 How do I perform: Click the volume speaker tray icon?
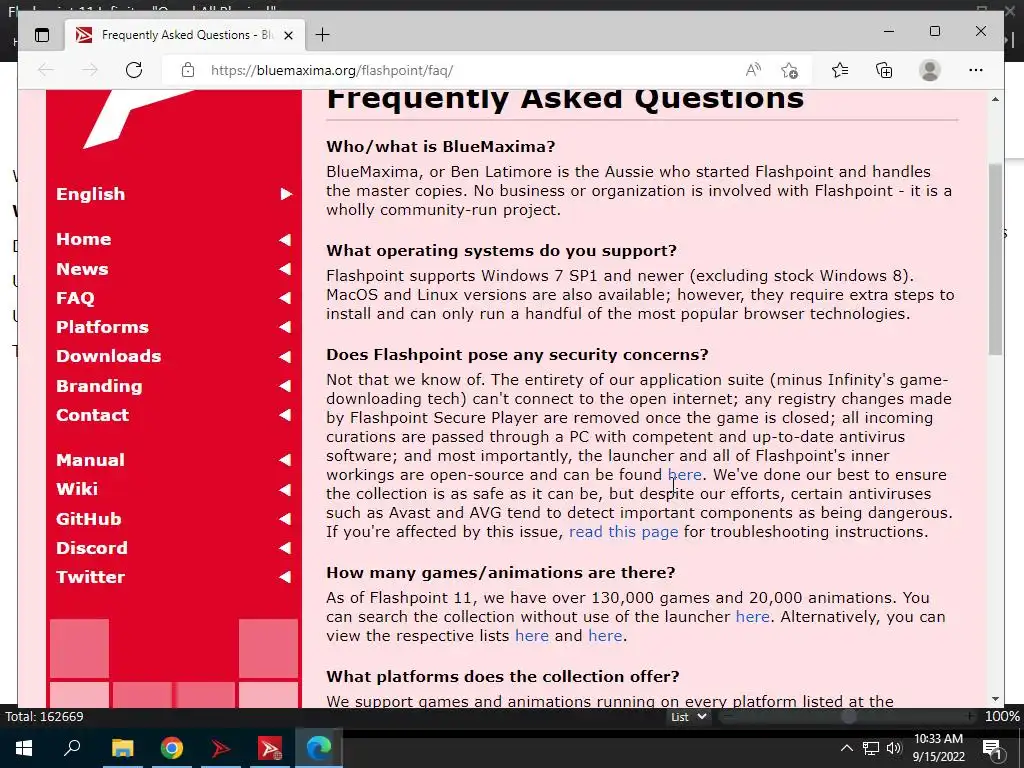click(x=894, y=748)
